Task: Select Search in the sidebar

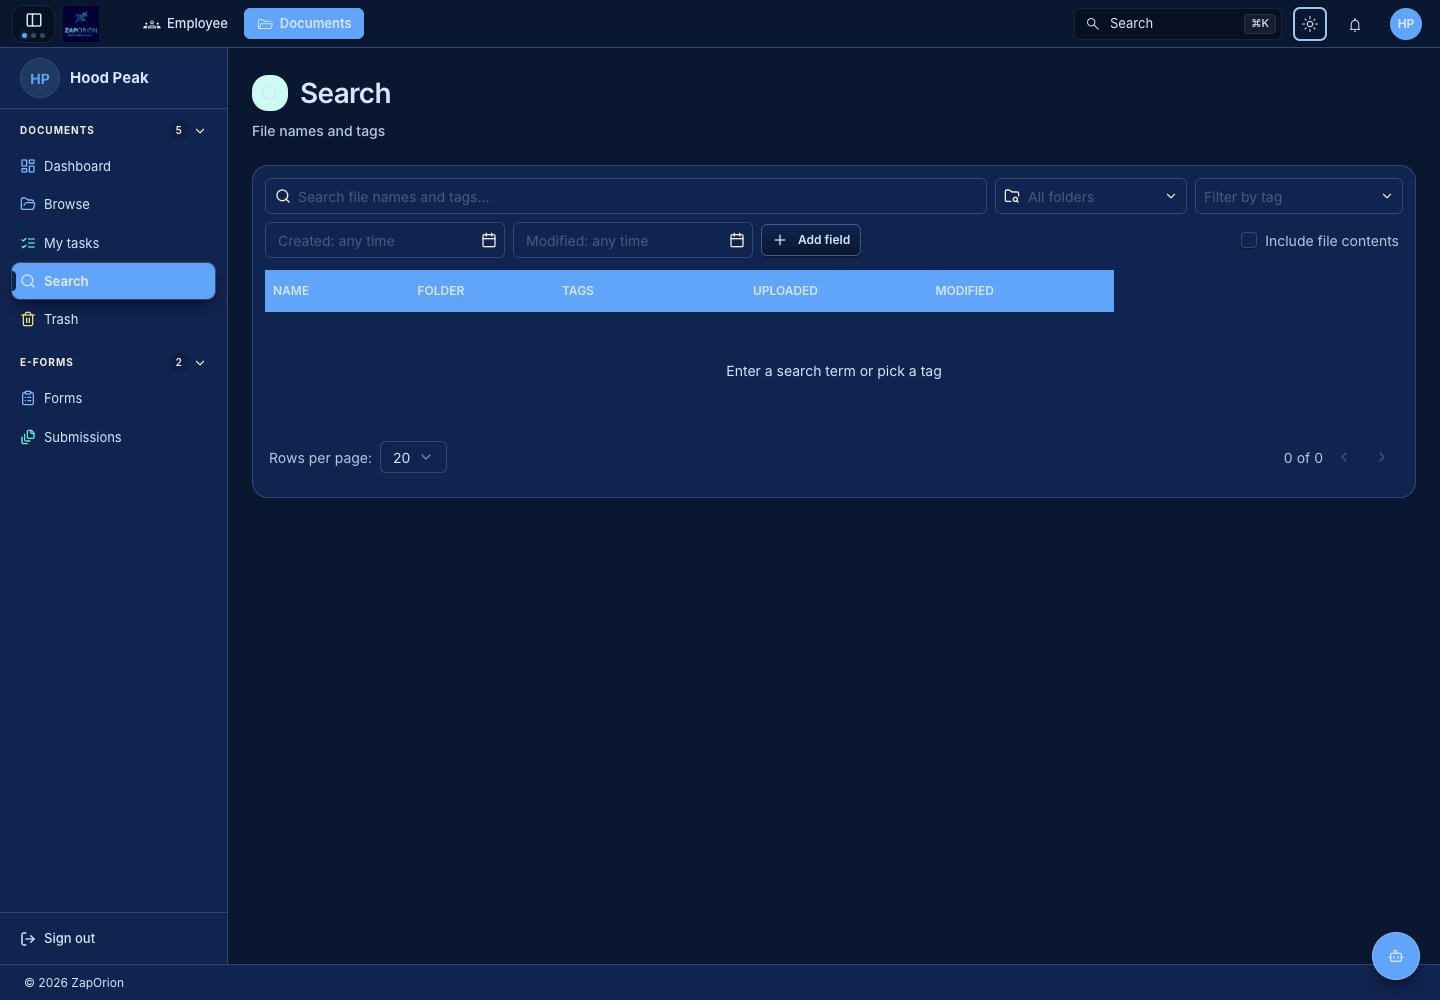Action: pyautogui.click(x=113, y=281)
